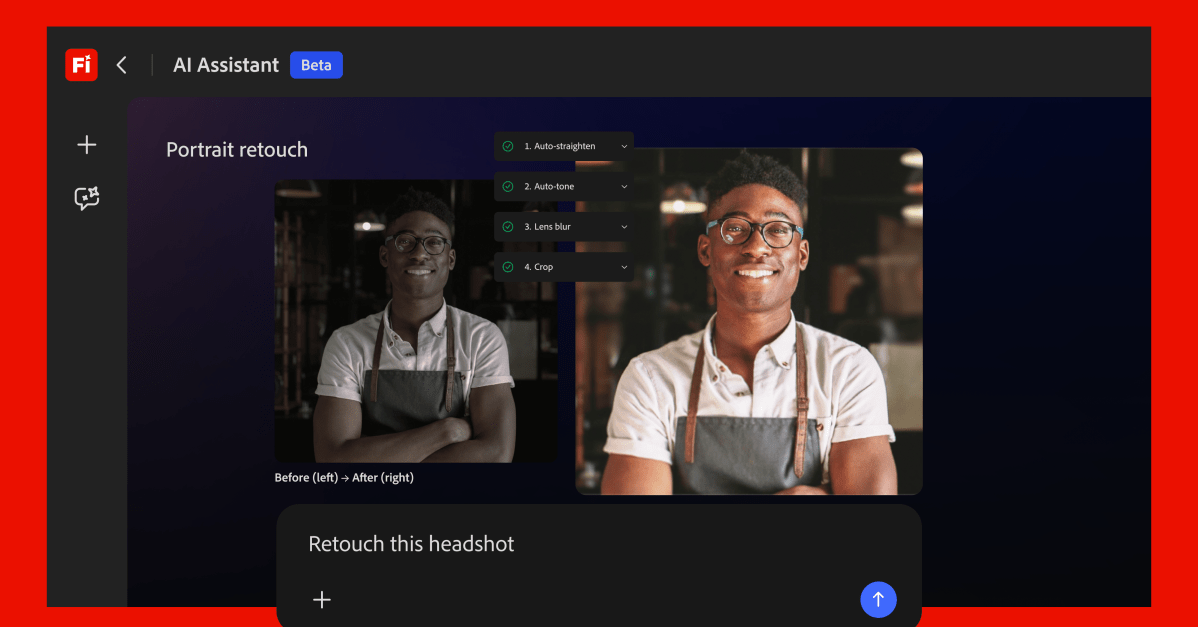Click the 'Before (left) → After (right)' caption
This screenshot has height=627, width=1198.
[x=345, y=477]
